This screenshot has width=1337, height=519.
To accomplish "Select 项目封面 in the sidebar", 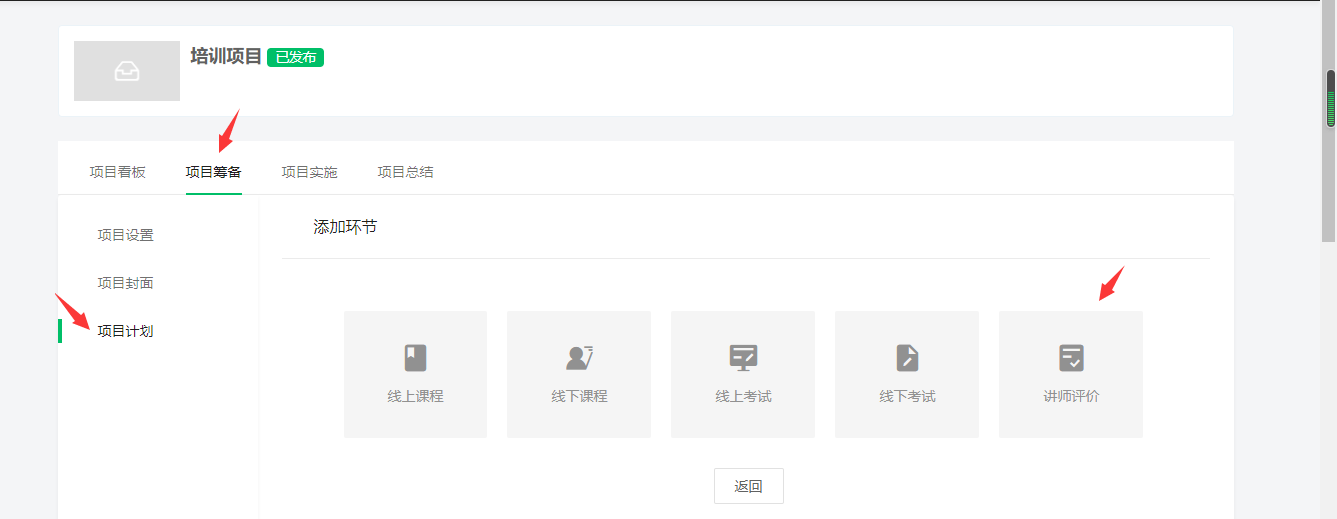I will click(x=125, y=283).
